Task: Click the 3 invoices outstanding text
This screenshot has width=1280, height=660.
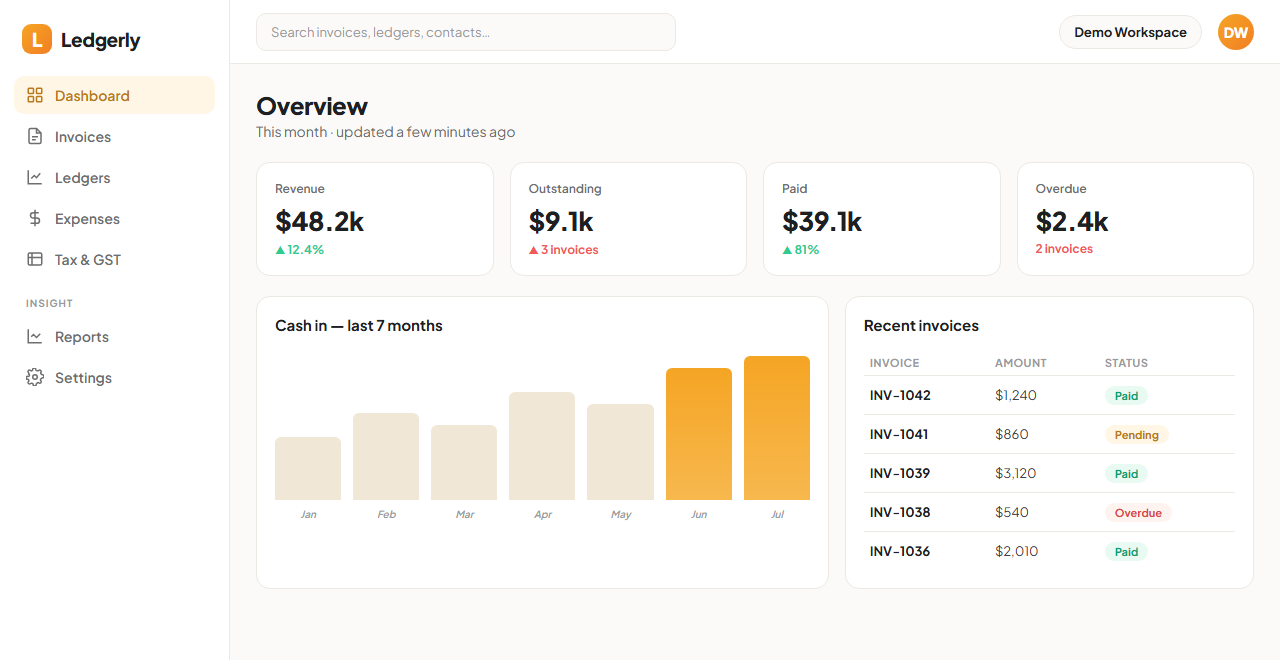Action: (x=564, y=250)
